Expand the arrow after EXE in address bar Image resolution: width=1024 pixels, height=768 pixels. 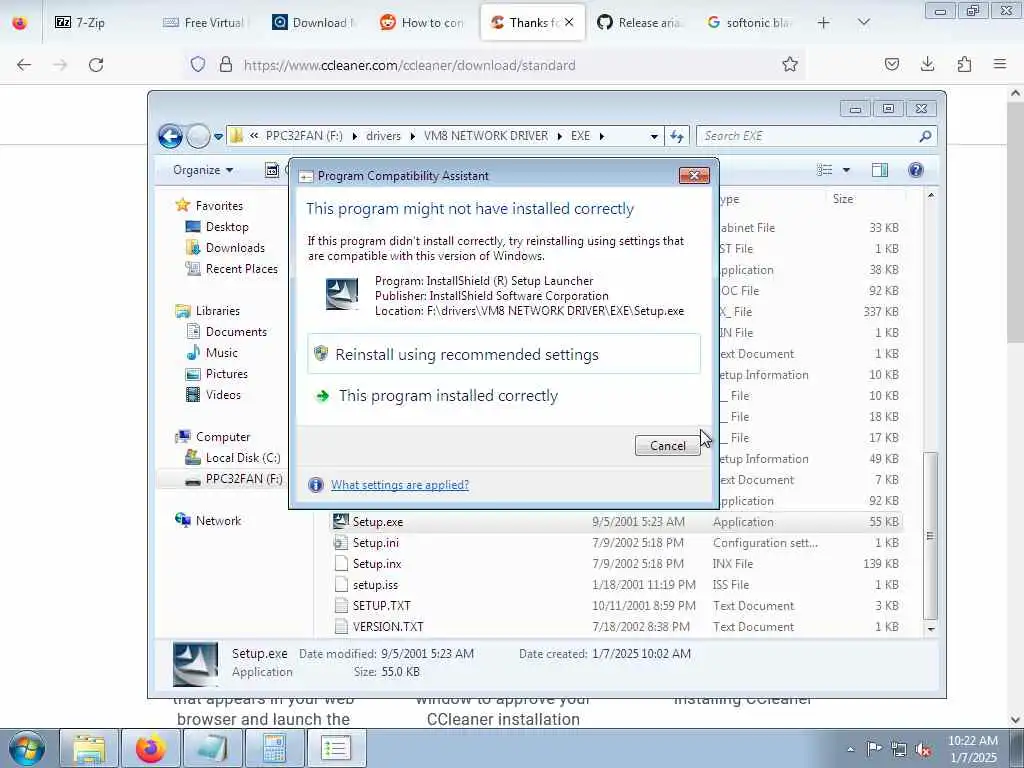(601, 136)
